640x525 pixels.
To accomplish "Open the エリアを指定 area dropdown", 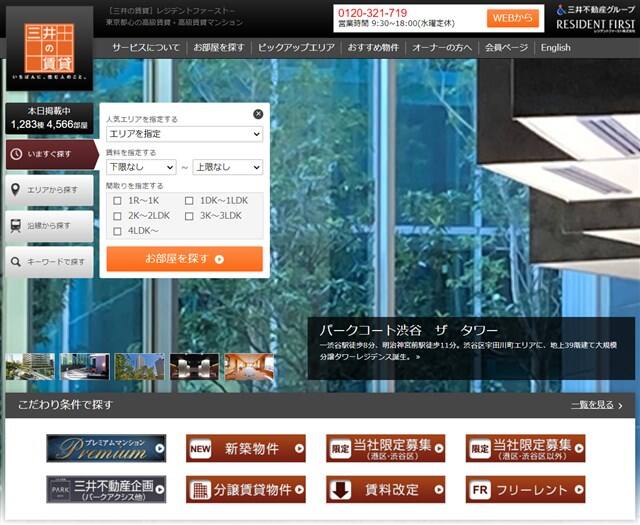I will click(x=184, y=134).
